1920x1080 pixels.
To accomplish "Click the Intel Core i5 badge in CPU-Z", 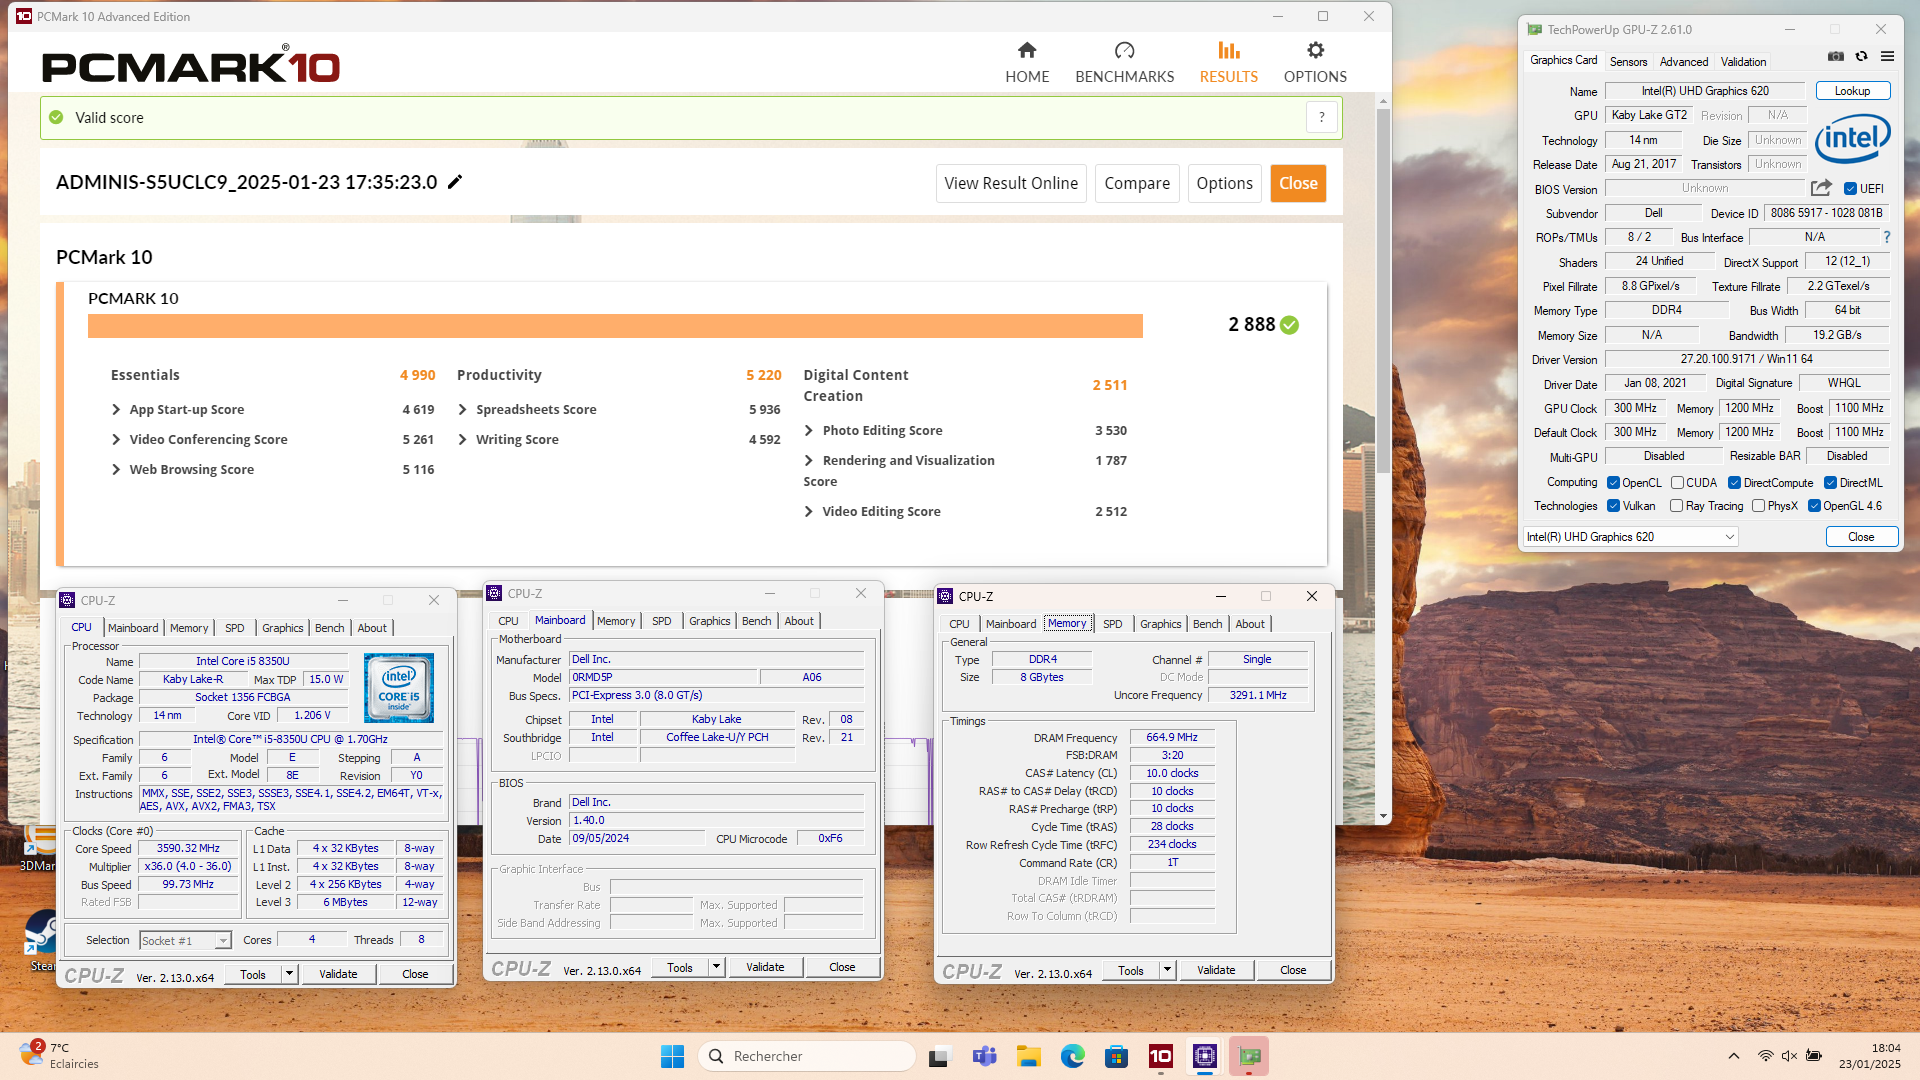I will 399,688.
